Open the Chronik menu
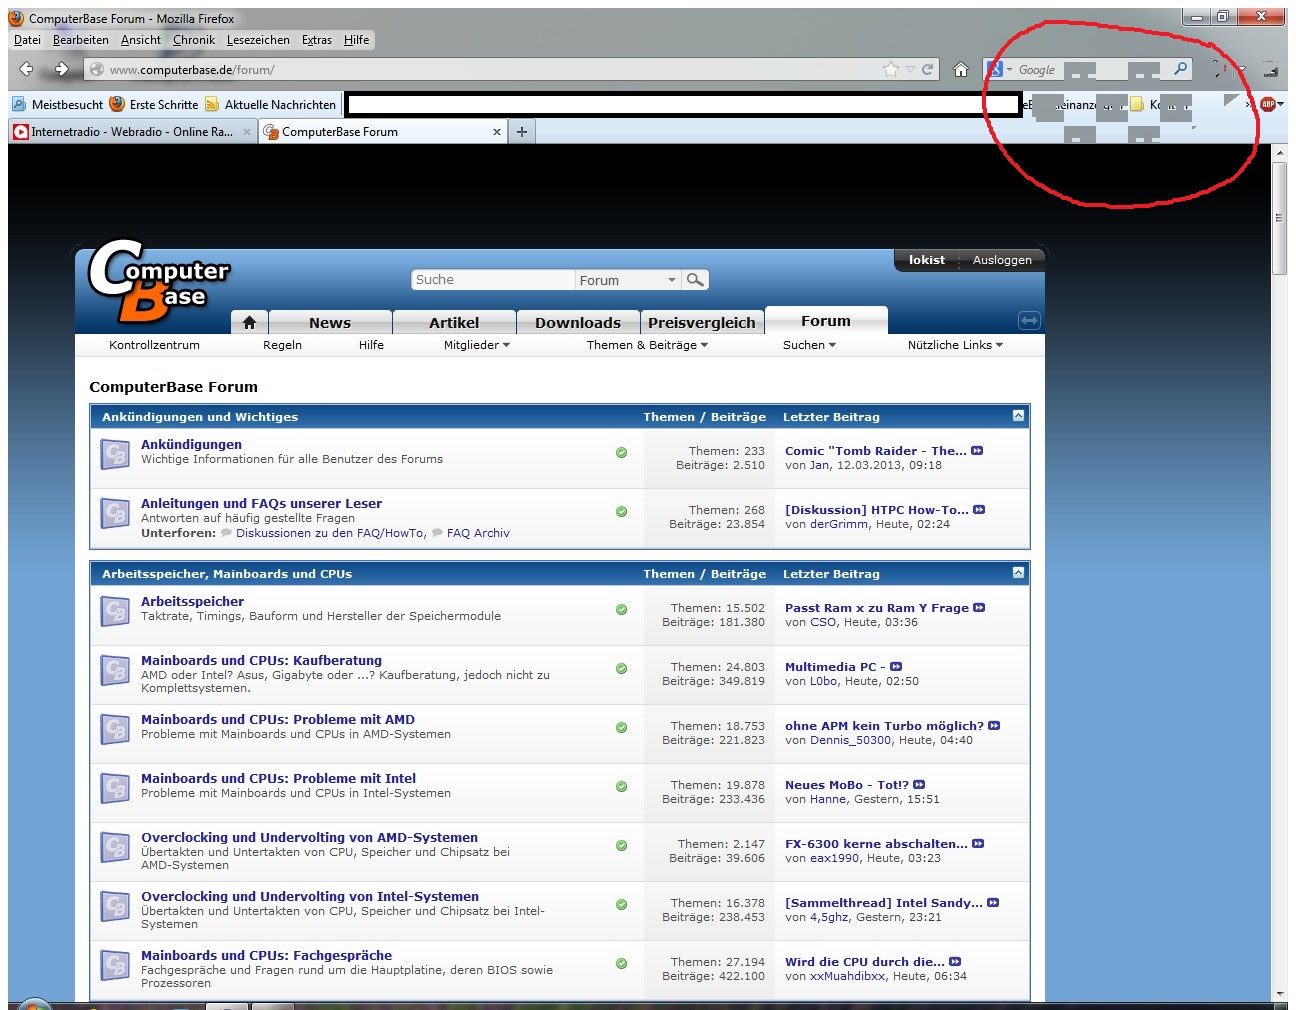Viewport: 1296px width, 1010px height. pyautogui.click(x=194, y=40)
